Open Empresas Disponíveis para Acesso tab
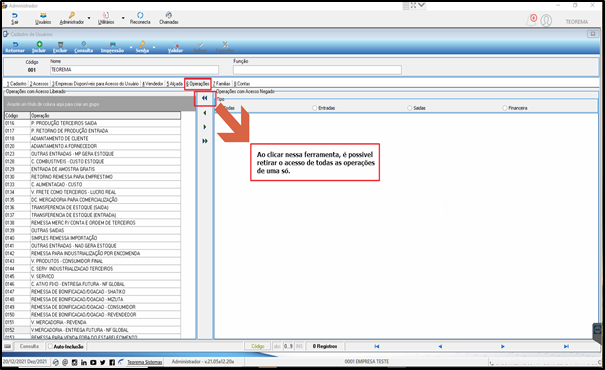The height and width of the screenshot is (370, 605). (95, 83)
